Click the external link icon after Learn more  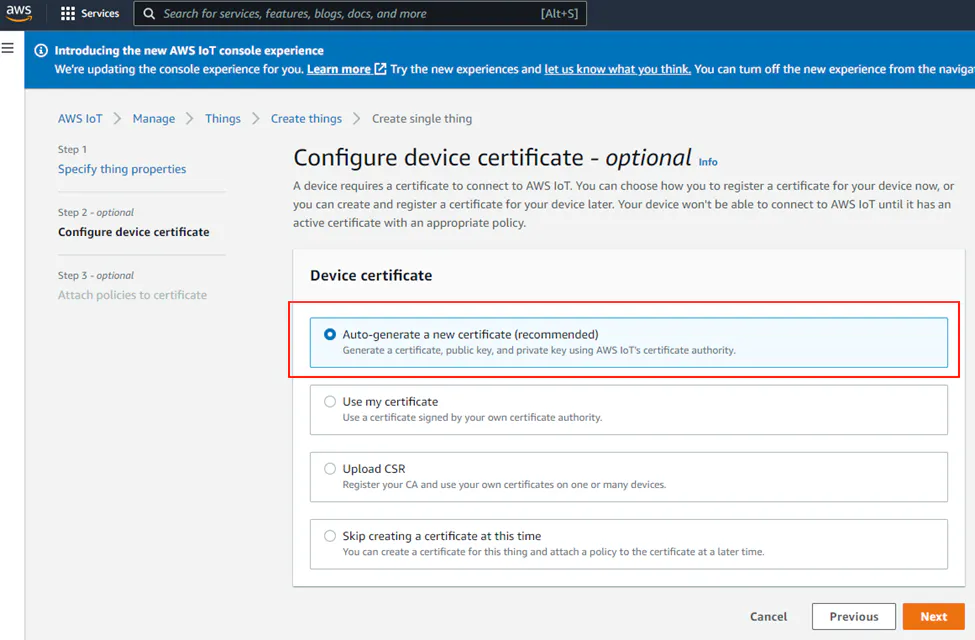click(x=380, y=69)
